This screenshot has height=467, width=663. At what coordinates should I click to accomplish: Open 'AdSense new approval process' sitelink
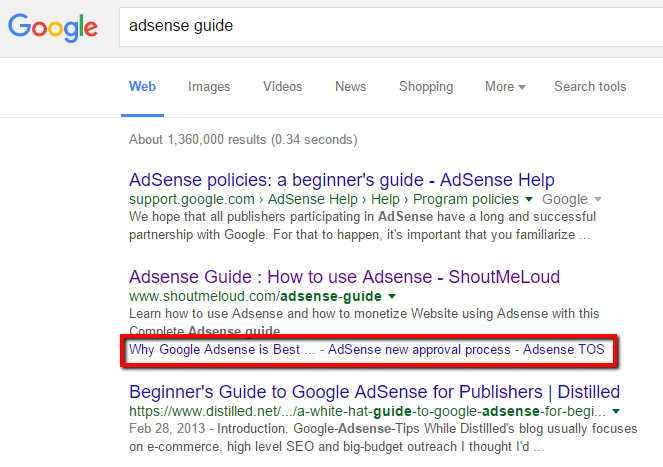[419, 349]
